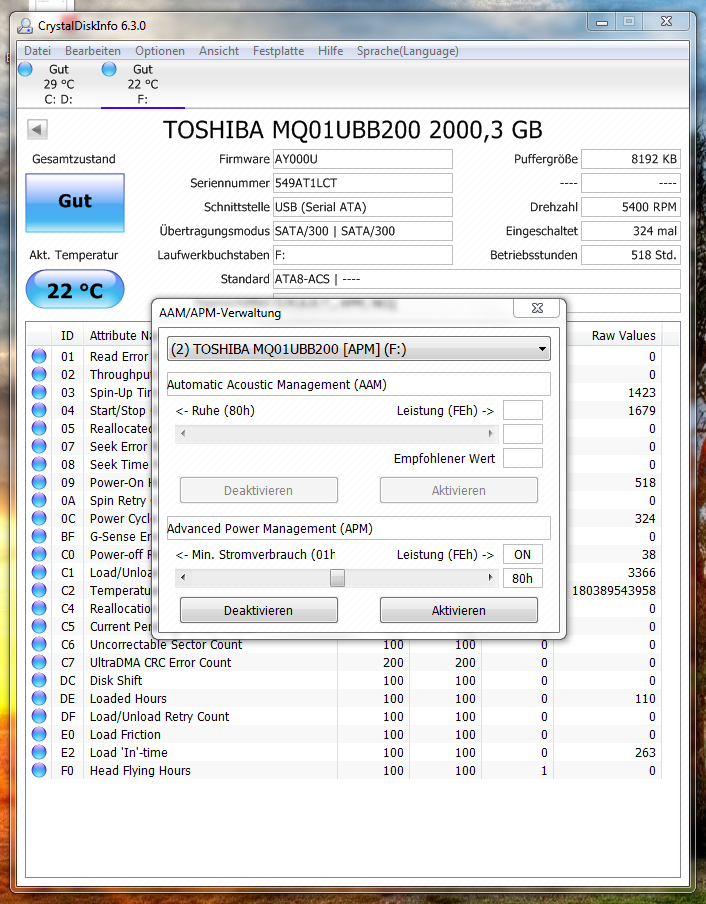
Task: Click the Laufwerkbuchstaben field F:
Action: pos(363,255)
